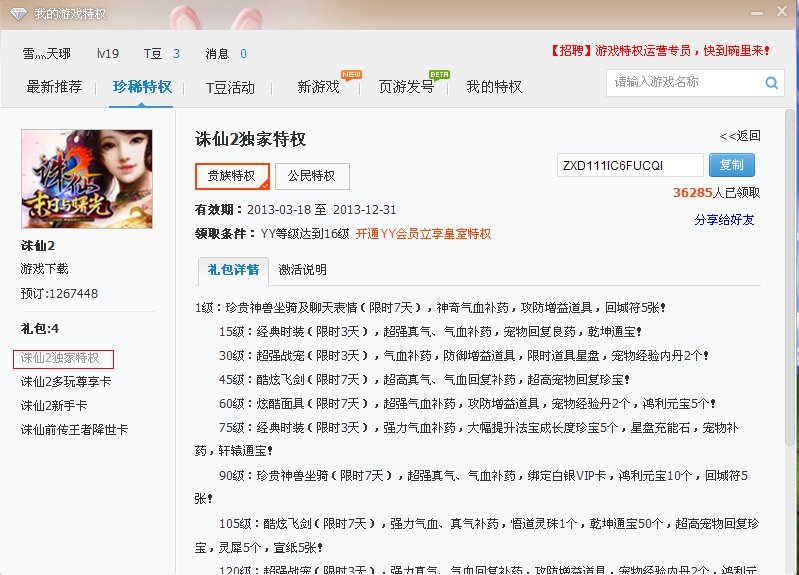
Task: Open the 最新推荐 tab
Action: click(55, 87)
